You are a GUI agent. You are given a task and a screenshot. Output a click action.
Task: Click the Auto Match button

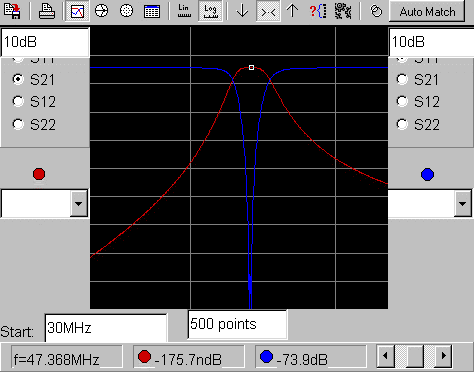click(427, 12)
